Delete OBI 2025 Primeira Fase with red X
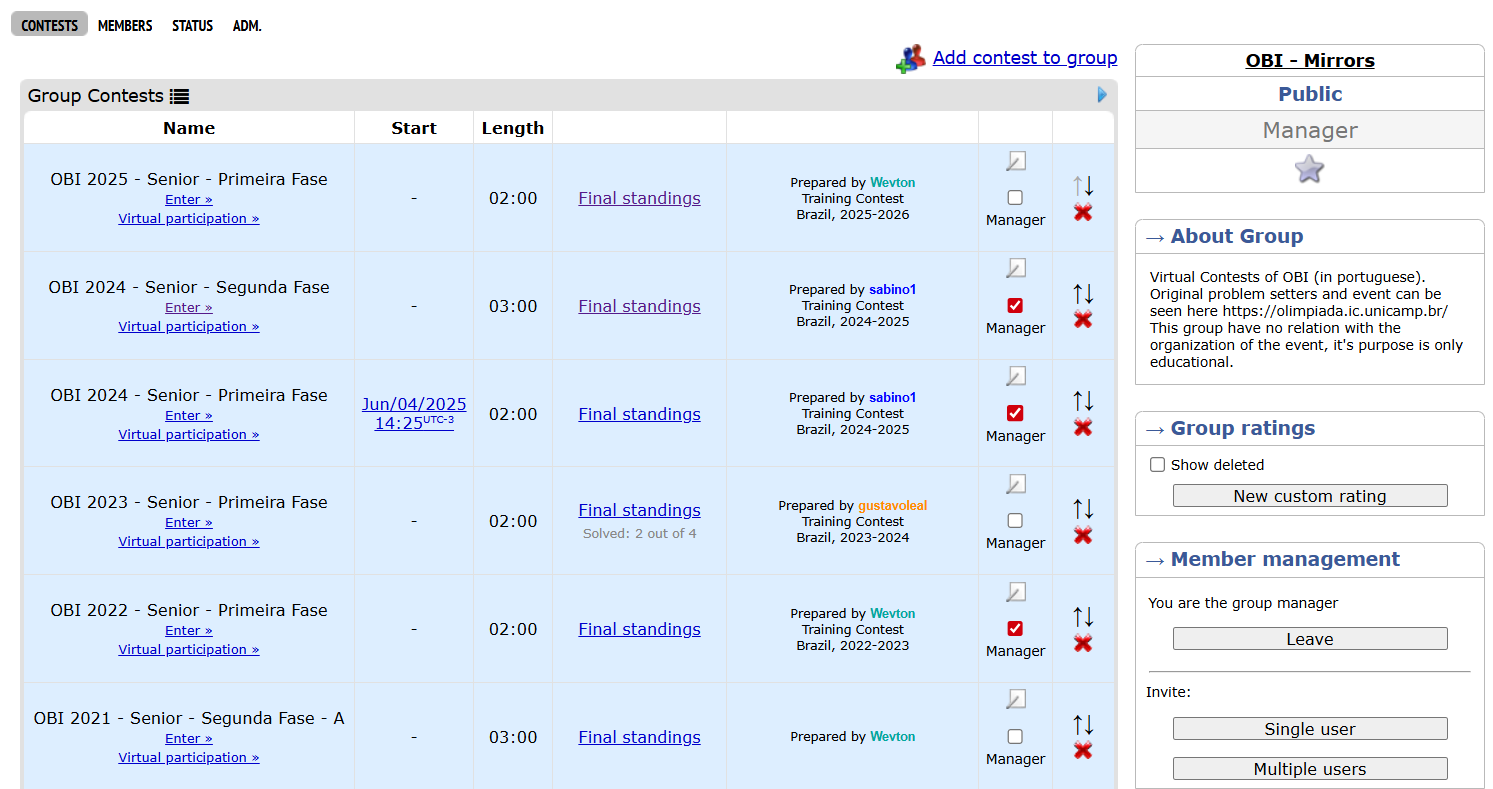 click(x=1083, y=212)
